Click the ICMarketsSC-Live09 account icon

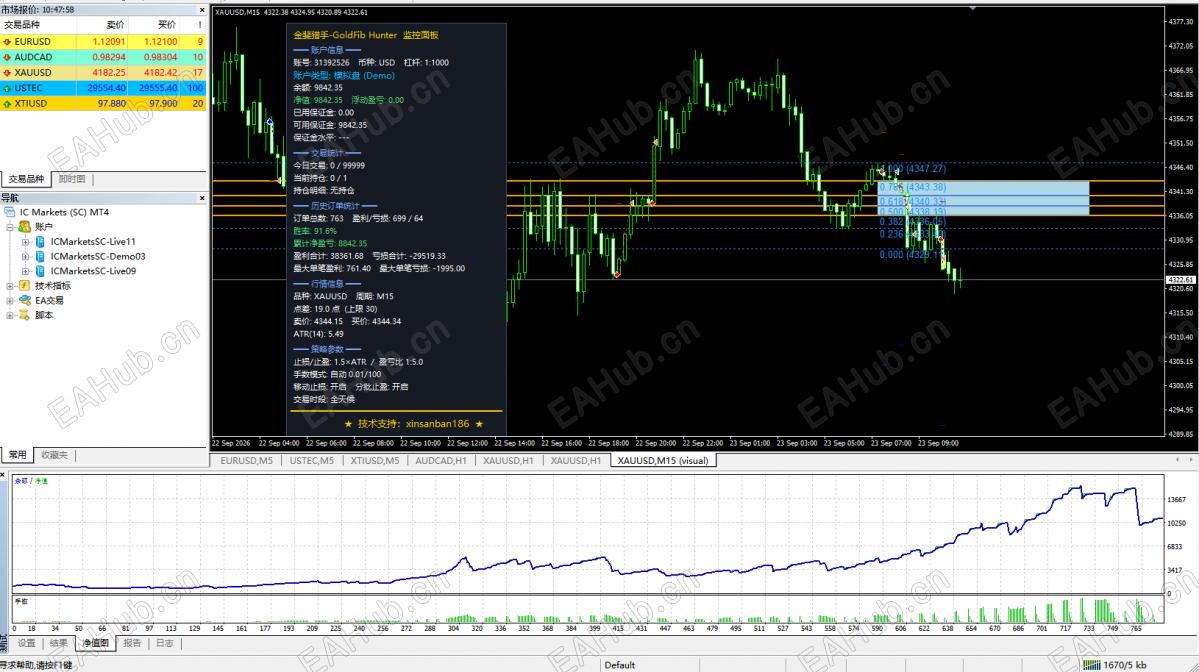(40, 271)
